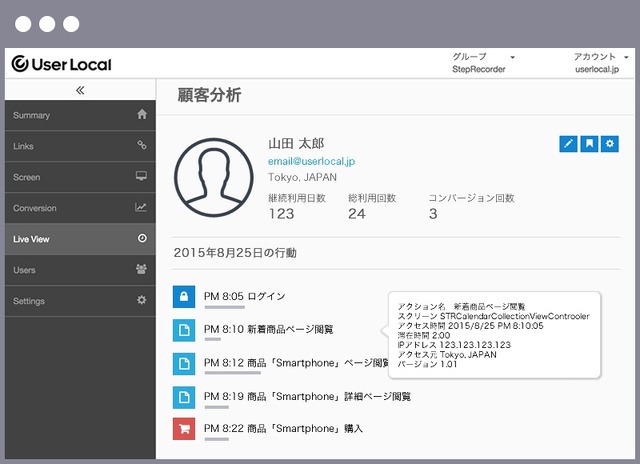Select the Live View menu item
This screenshot has width=640, height=464.
point(80,239)
